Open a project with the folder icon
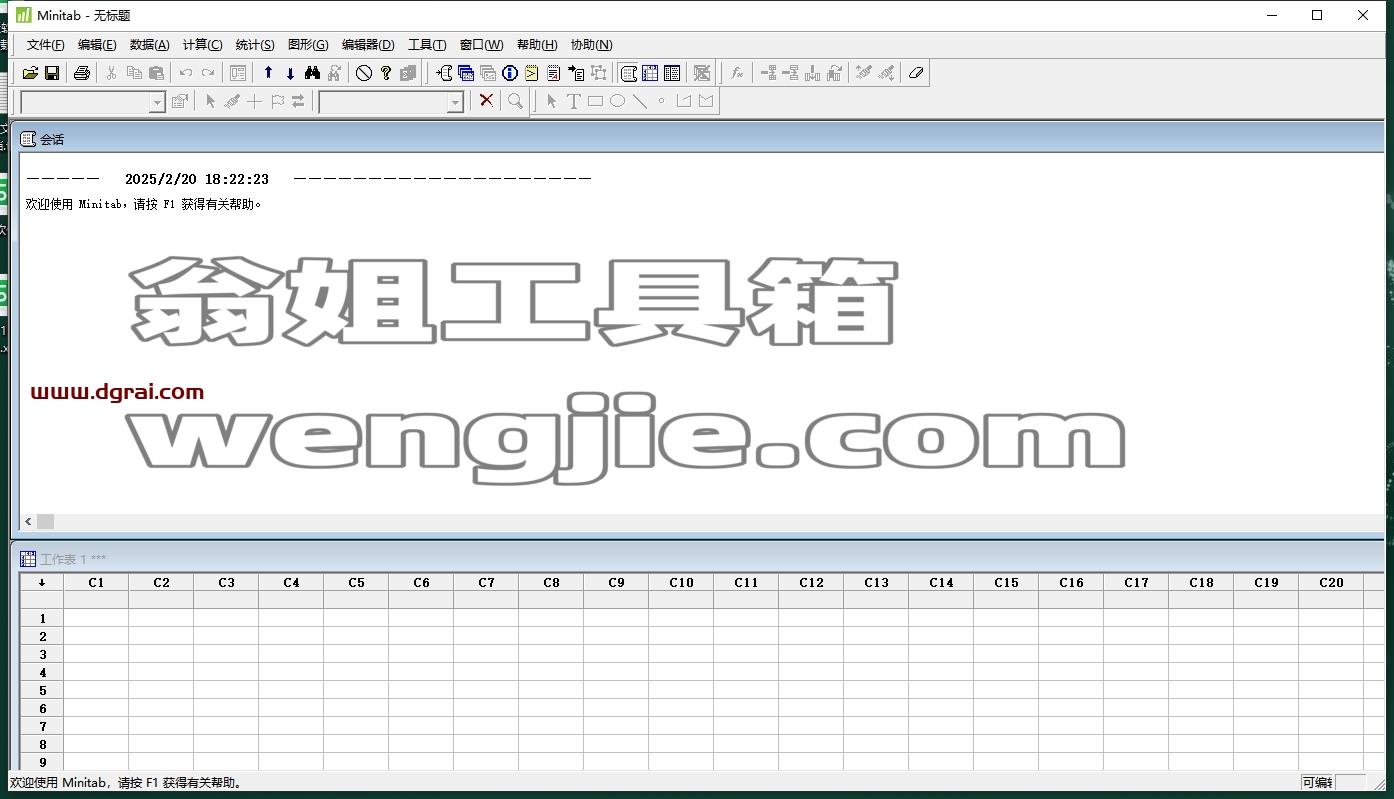 30,73
